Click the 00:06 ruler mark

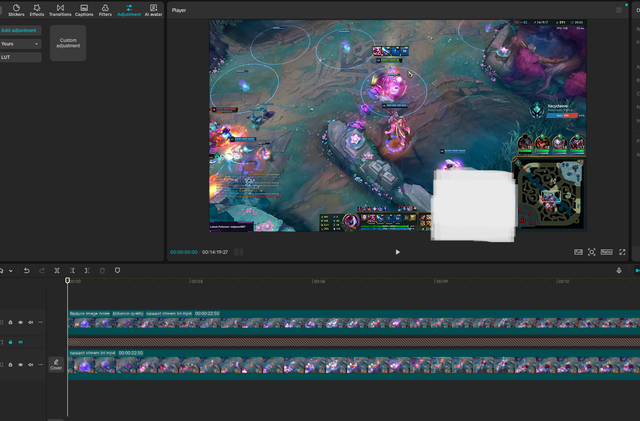319,281
